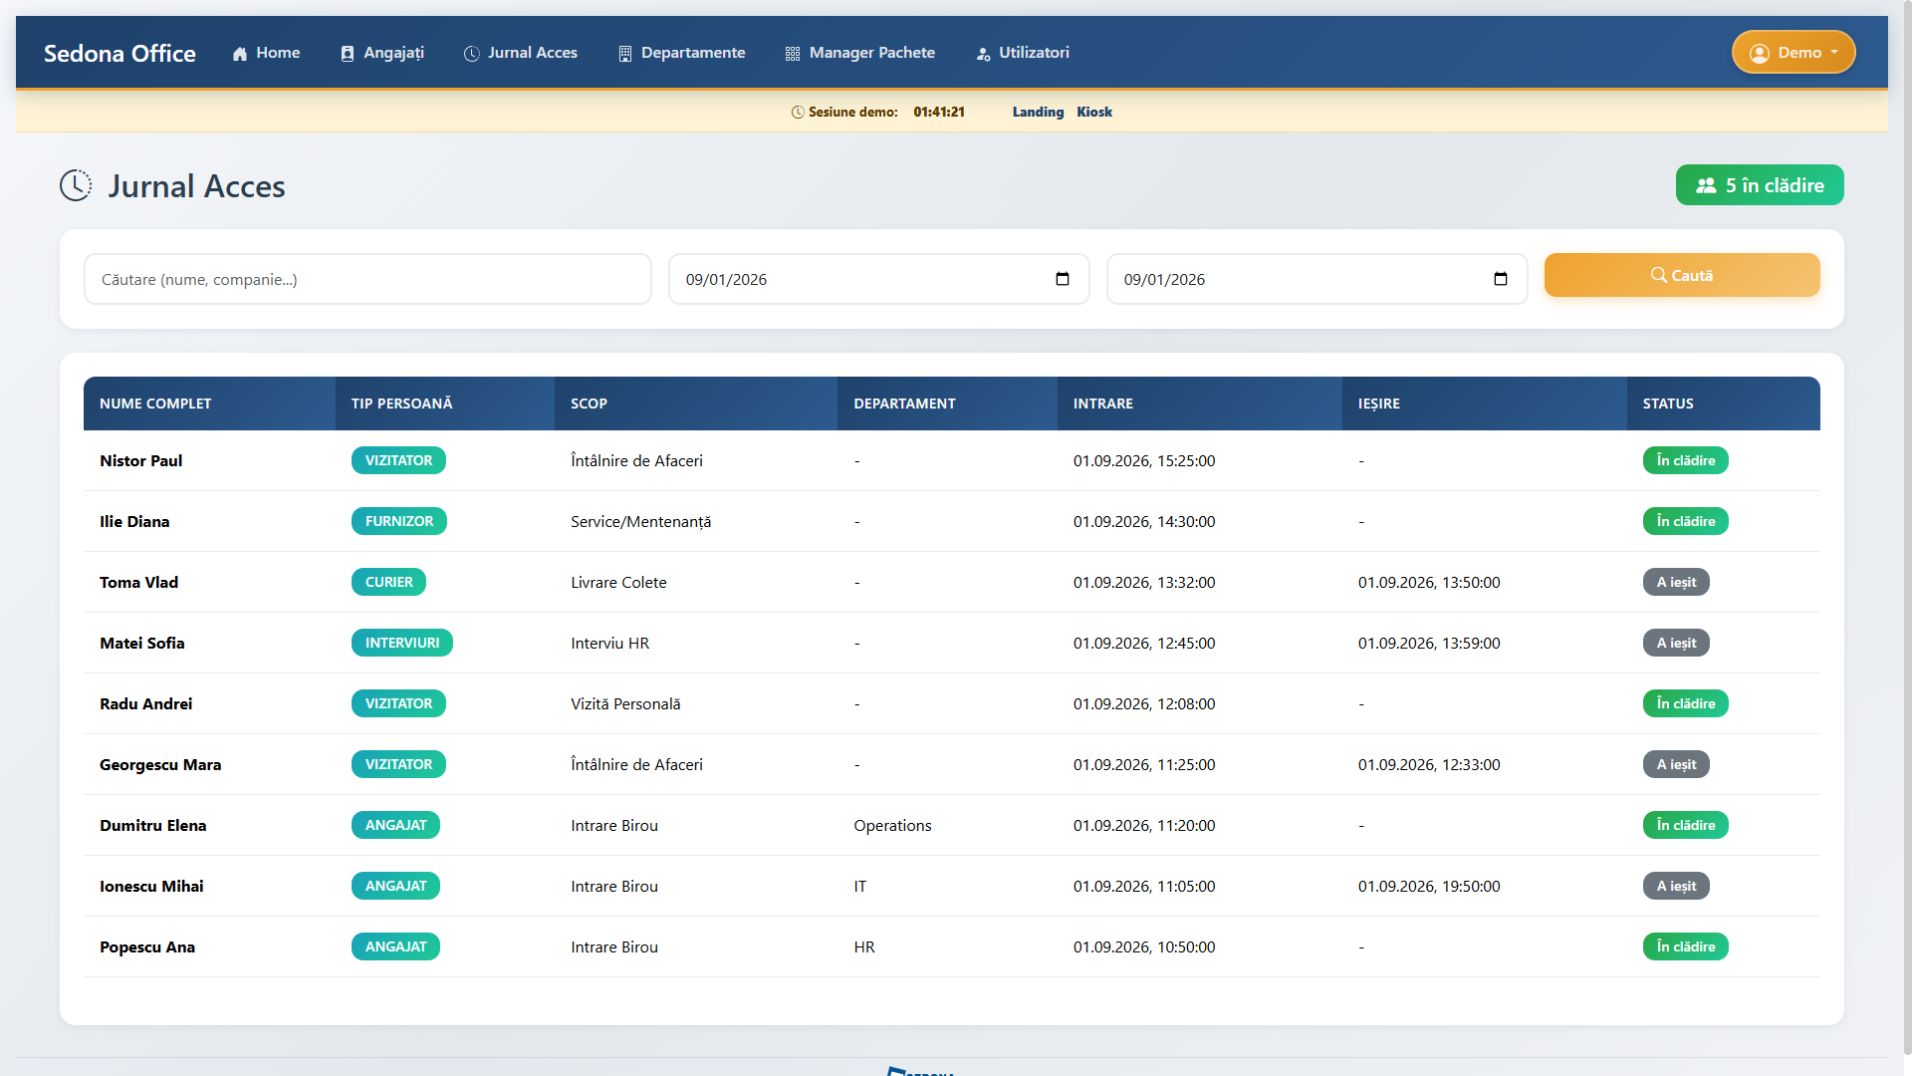Click the Home house icon
The width and height of the screenshot is (1912, 1076).
point(240,54)
